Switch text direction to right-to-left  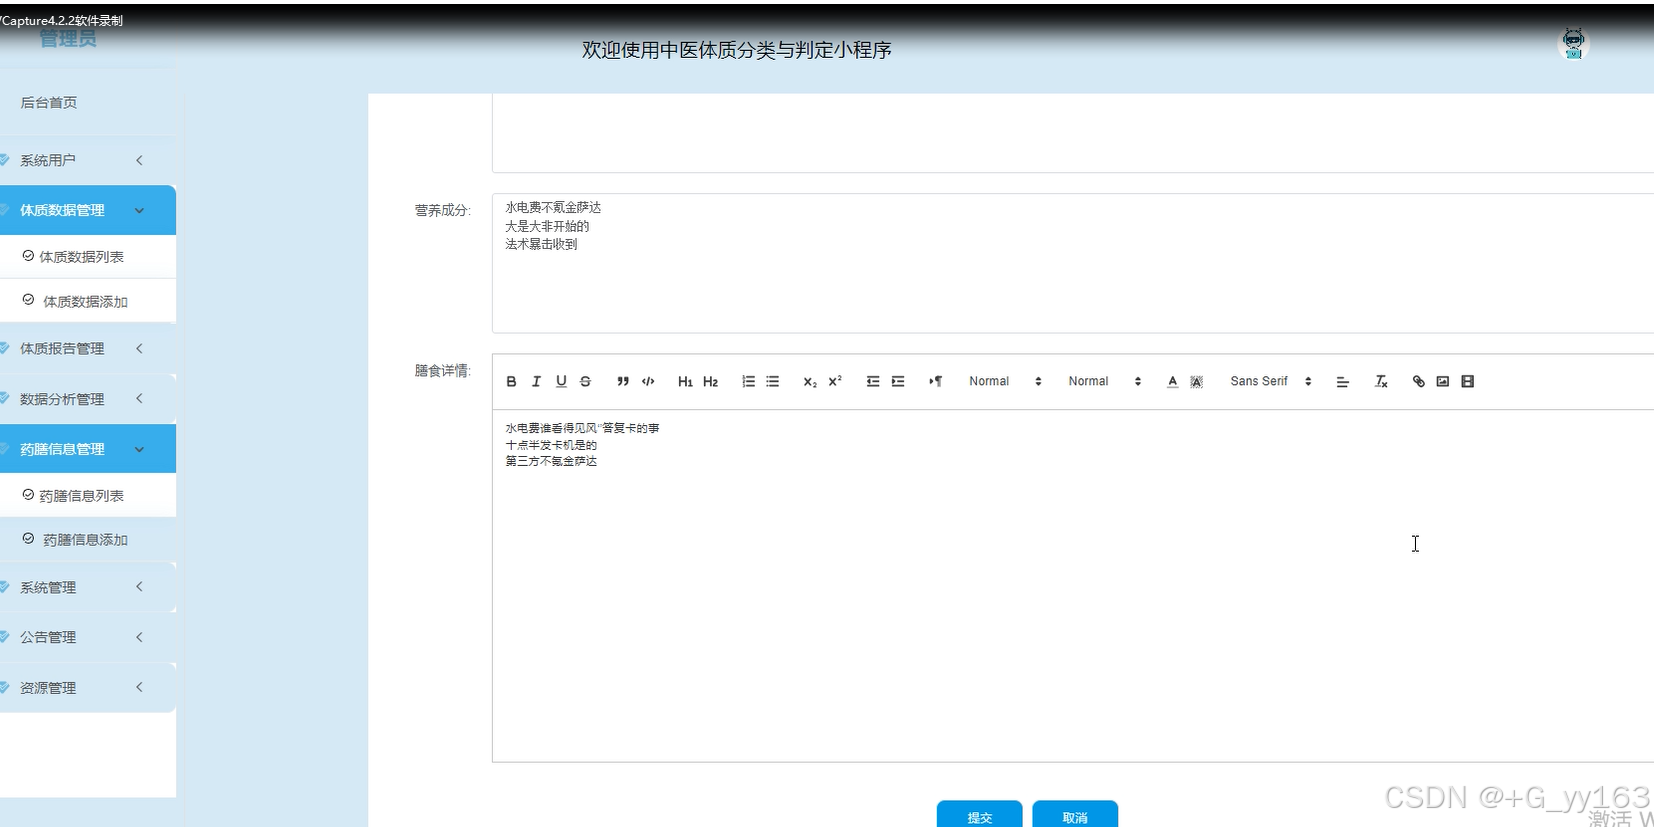coord(935,381)
